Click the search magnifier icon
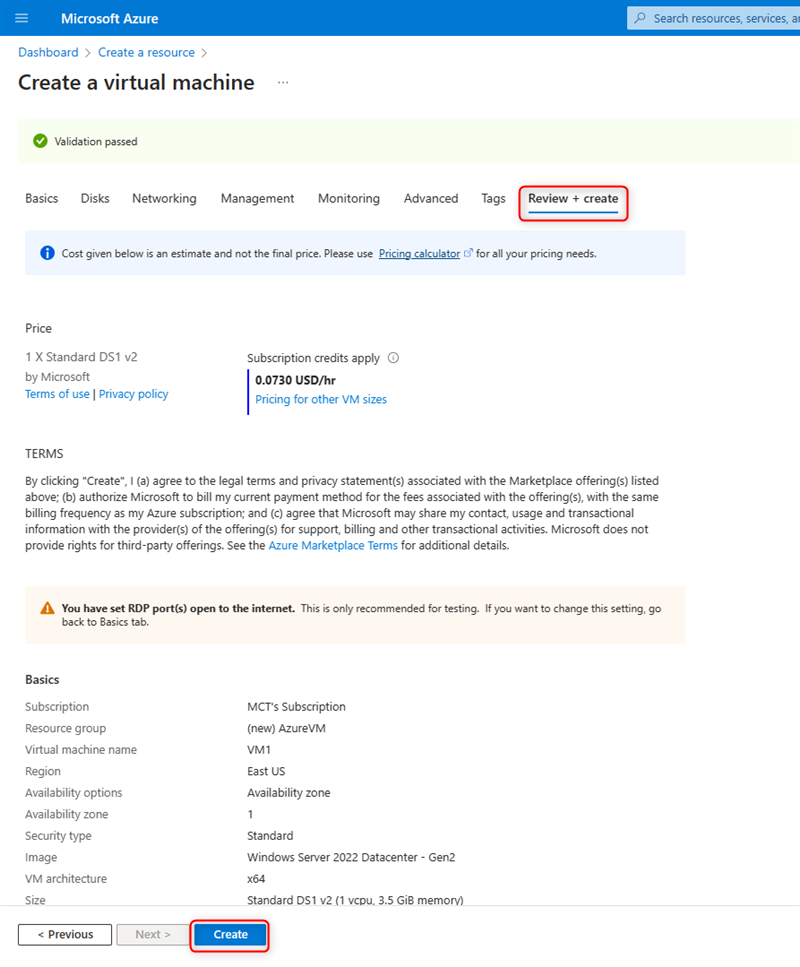The height and width of the screenshot is (967, 800). pyautogui.click(x=639, y=18)
